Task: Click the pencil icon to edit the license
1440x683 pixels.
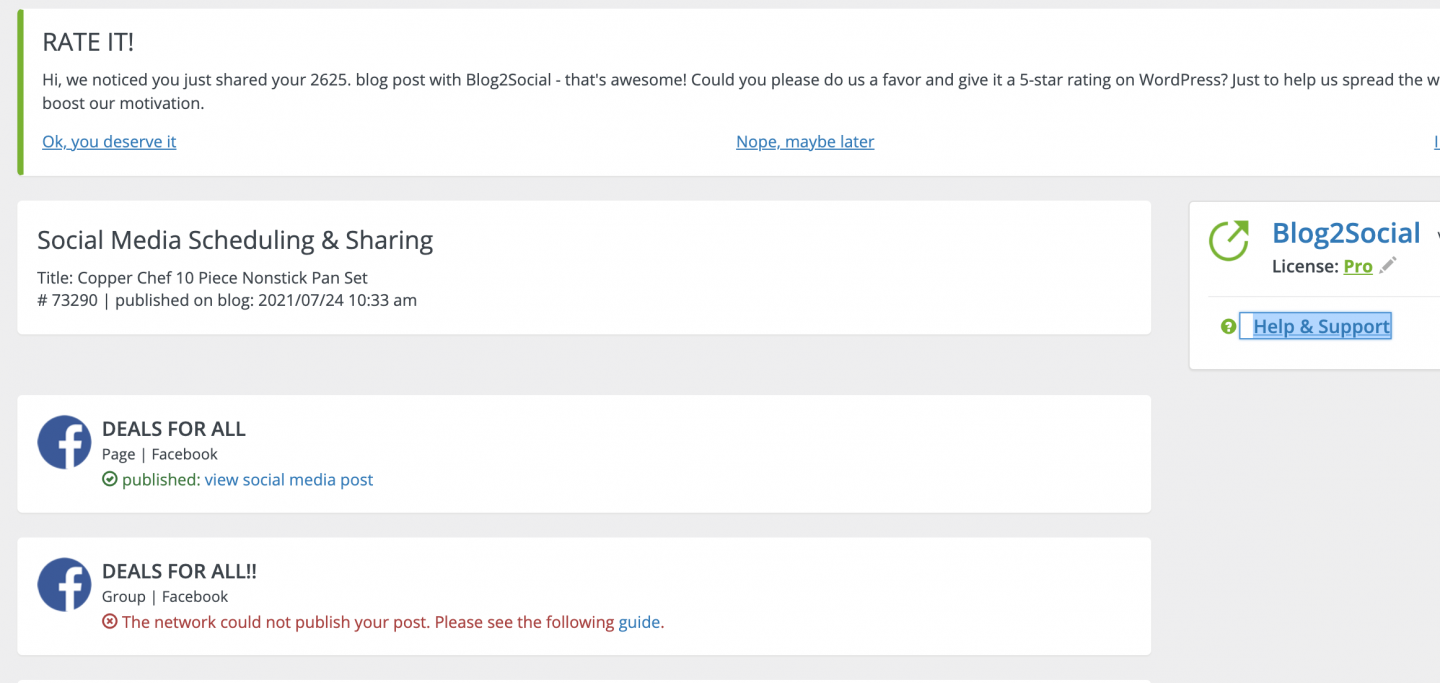Action: pyautogui.click(x=1386, y=265)
